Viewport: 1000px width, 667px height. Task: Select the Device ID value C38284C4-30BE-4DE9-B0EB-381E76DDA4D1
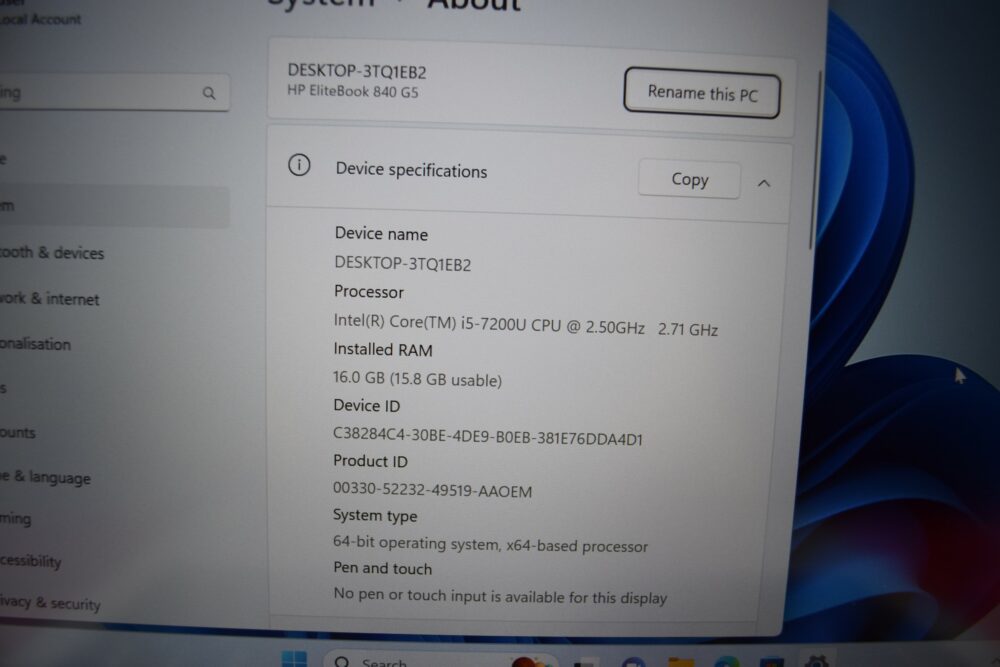point(488,436)
